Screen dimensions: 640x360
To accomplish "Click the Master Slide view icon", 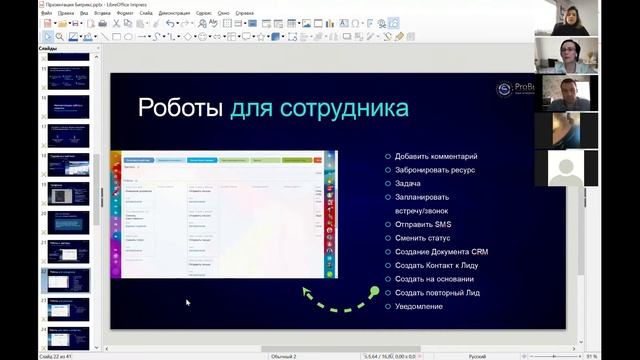I will [x=252, y=24].
